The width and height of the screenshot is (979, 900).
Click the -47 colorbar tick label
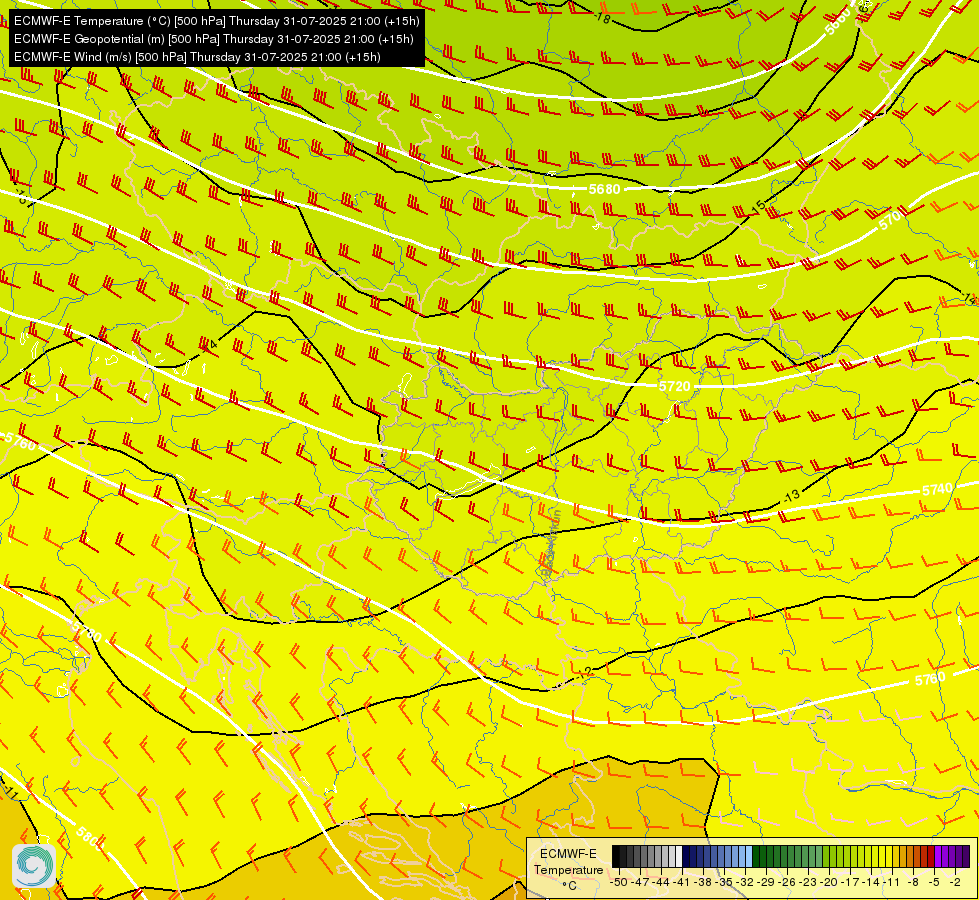[640, 882]
